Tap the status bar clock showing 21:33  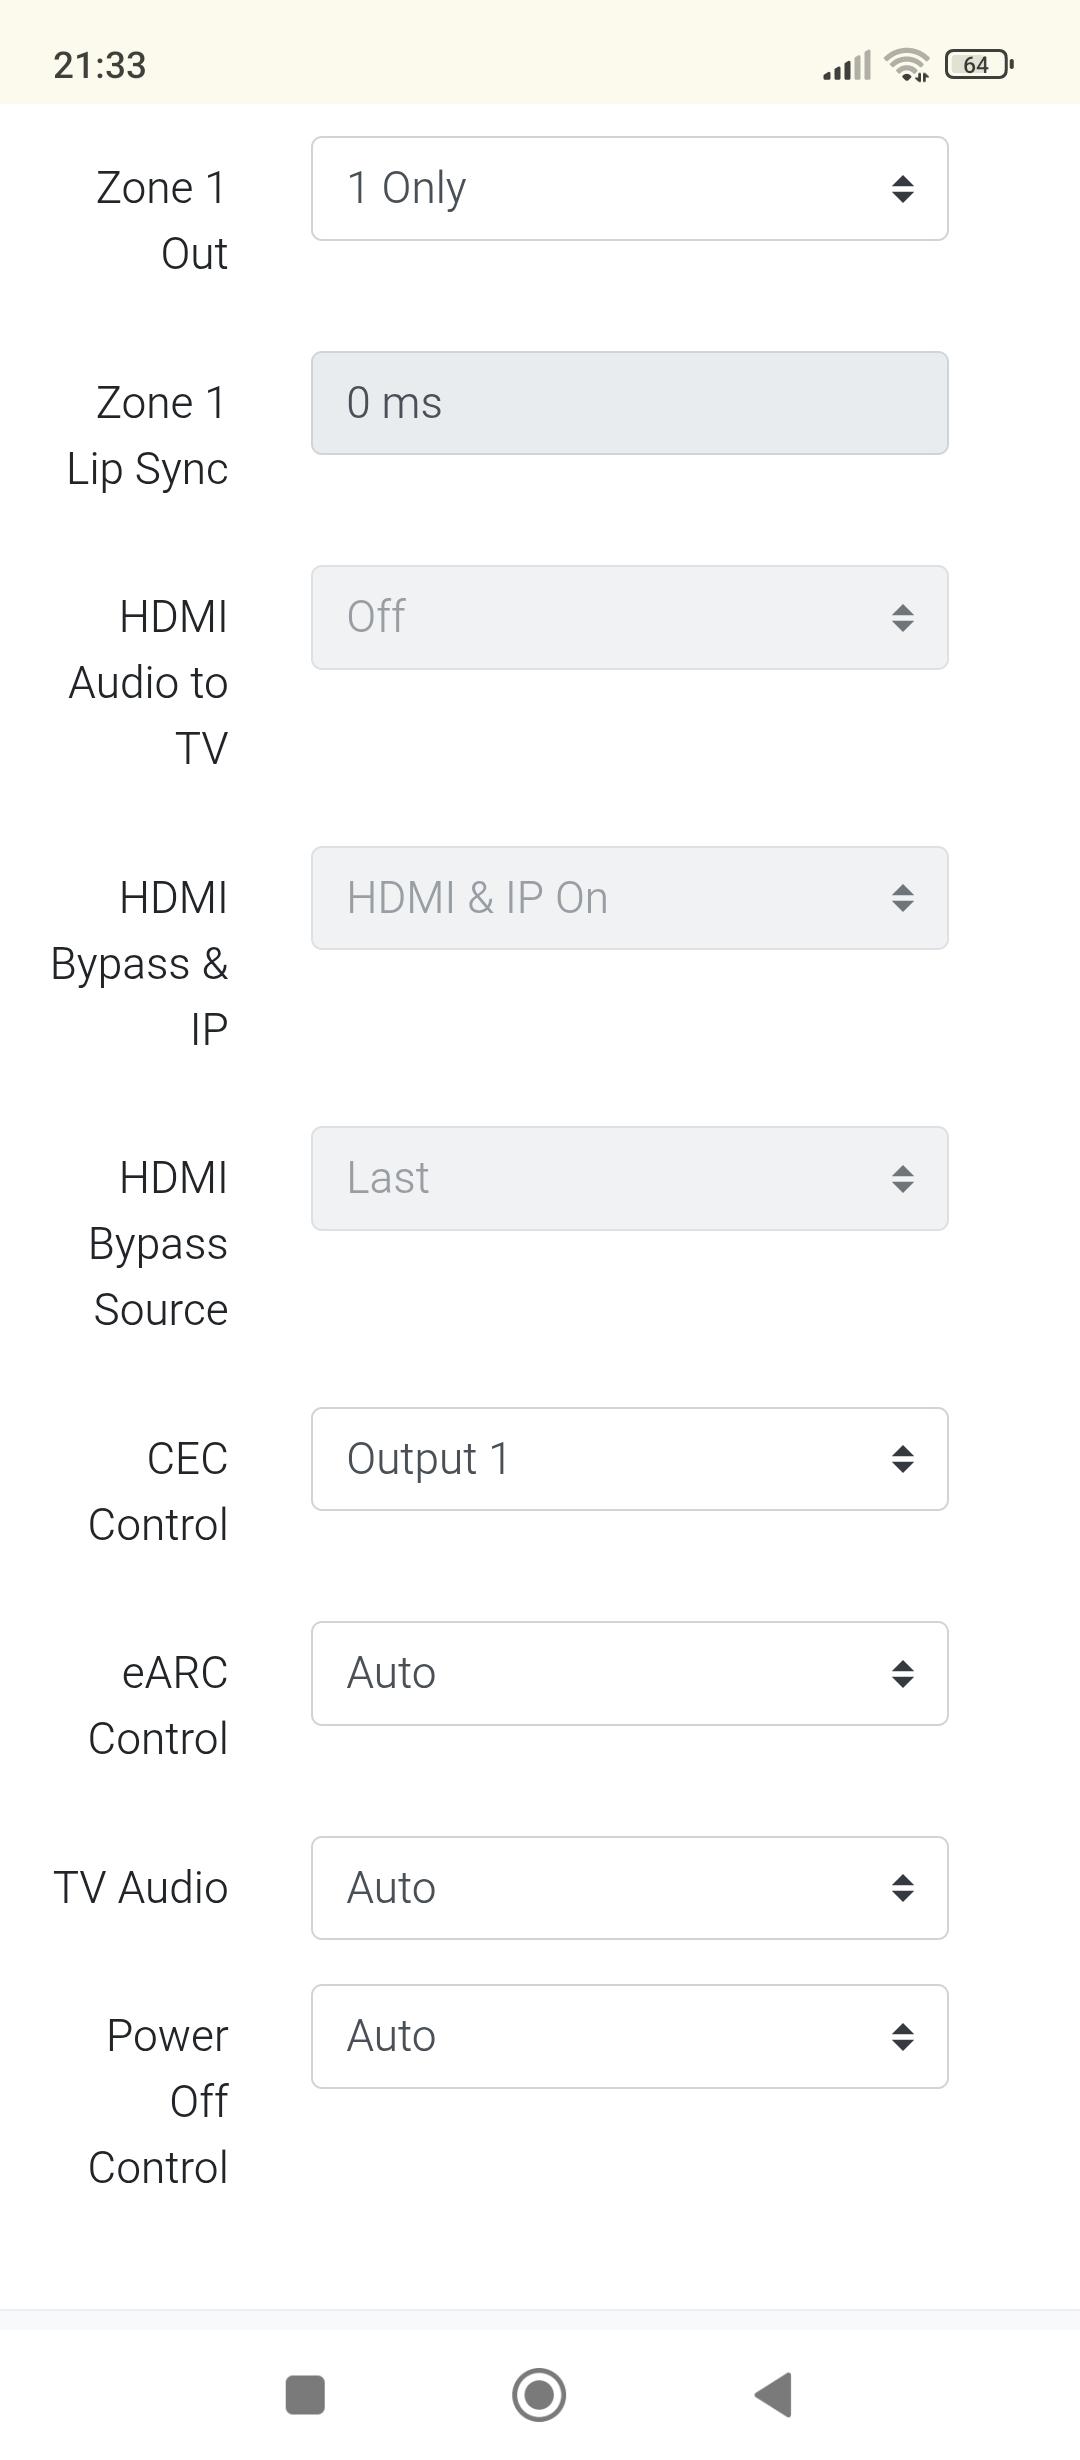[x=100, y=65]
